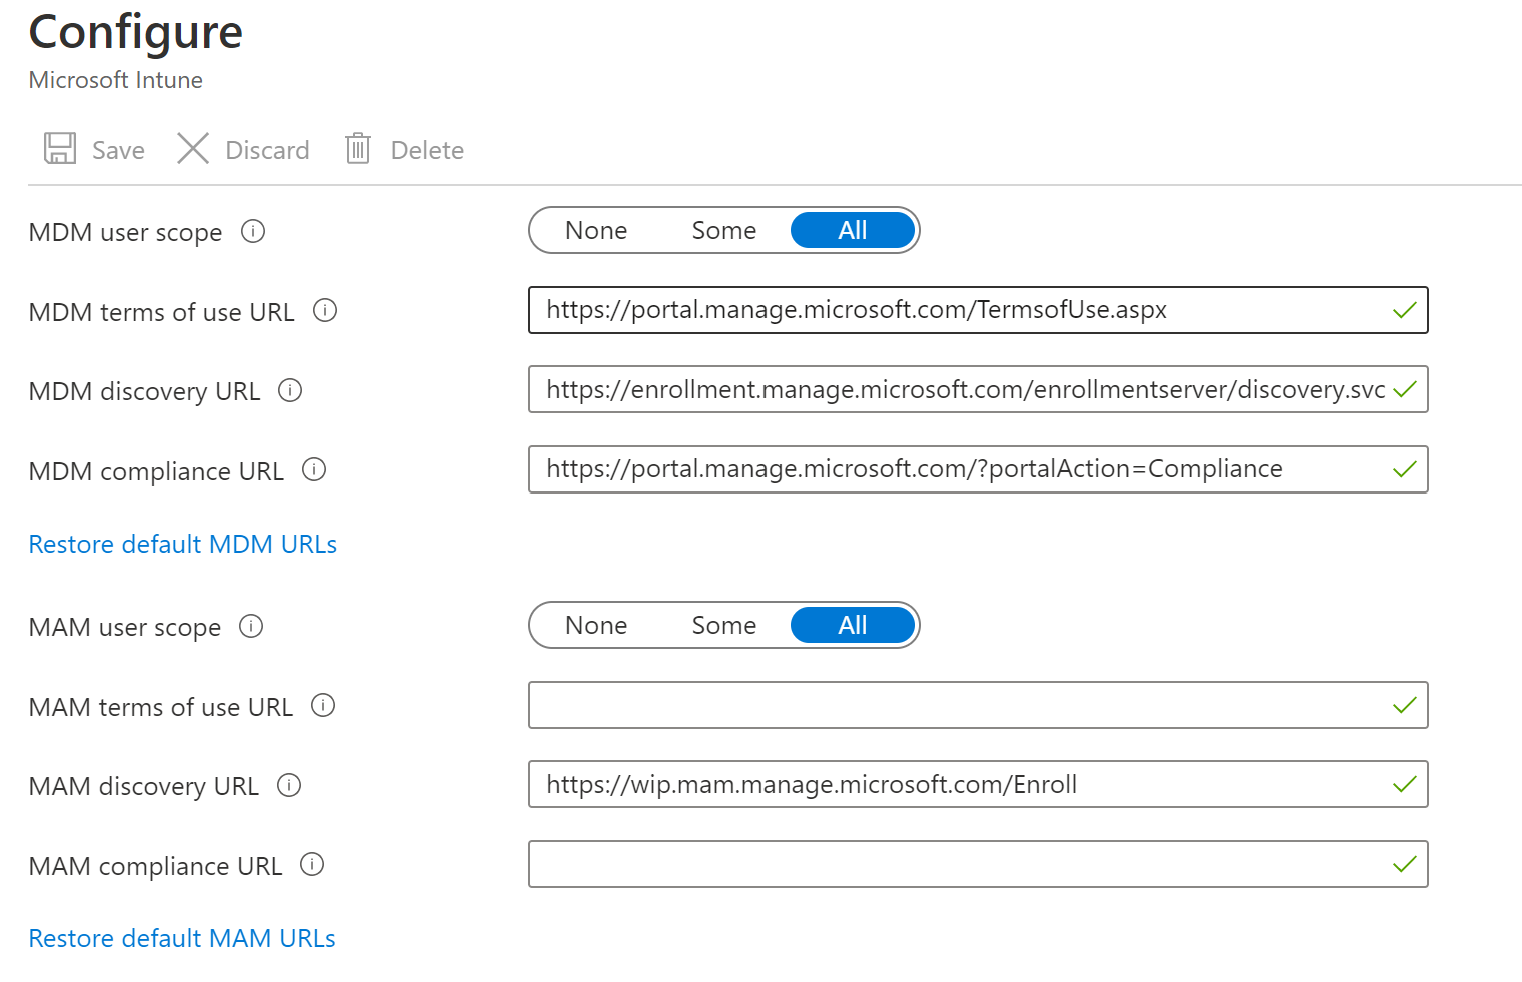Viewport: 1522px width, 982px height.
Task: Open info tooltip for MDM user scope
Action: click(x=253, y=232)
